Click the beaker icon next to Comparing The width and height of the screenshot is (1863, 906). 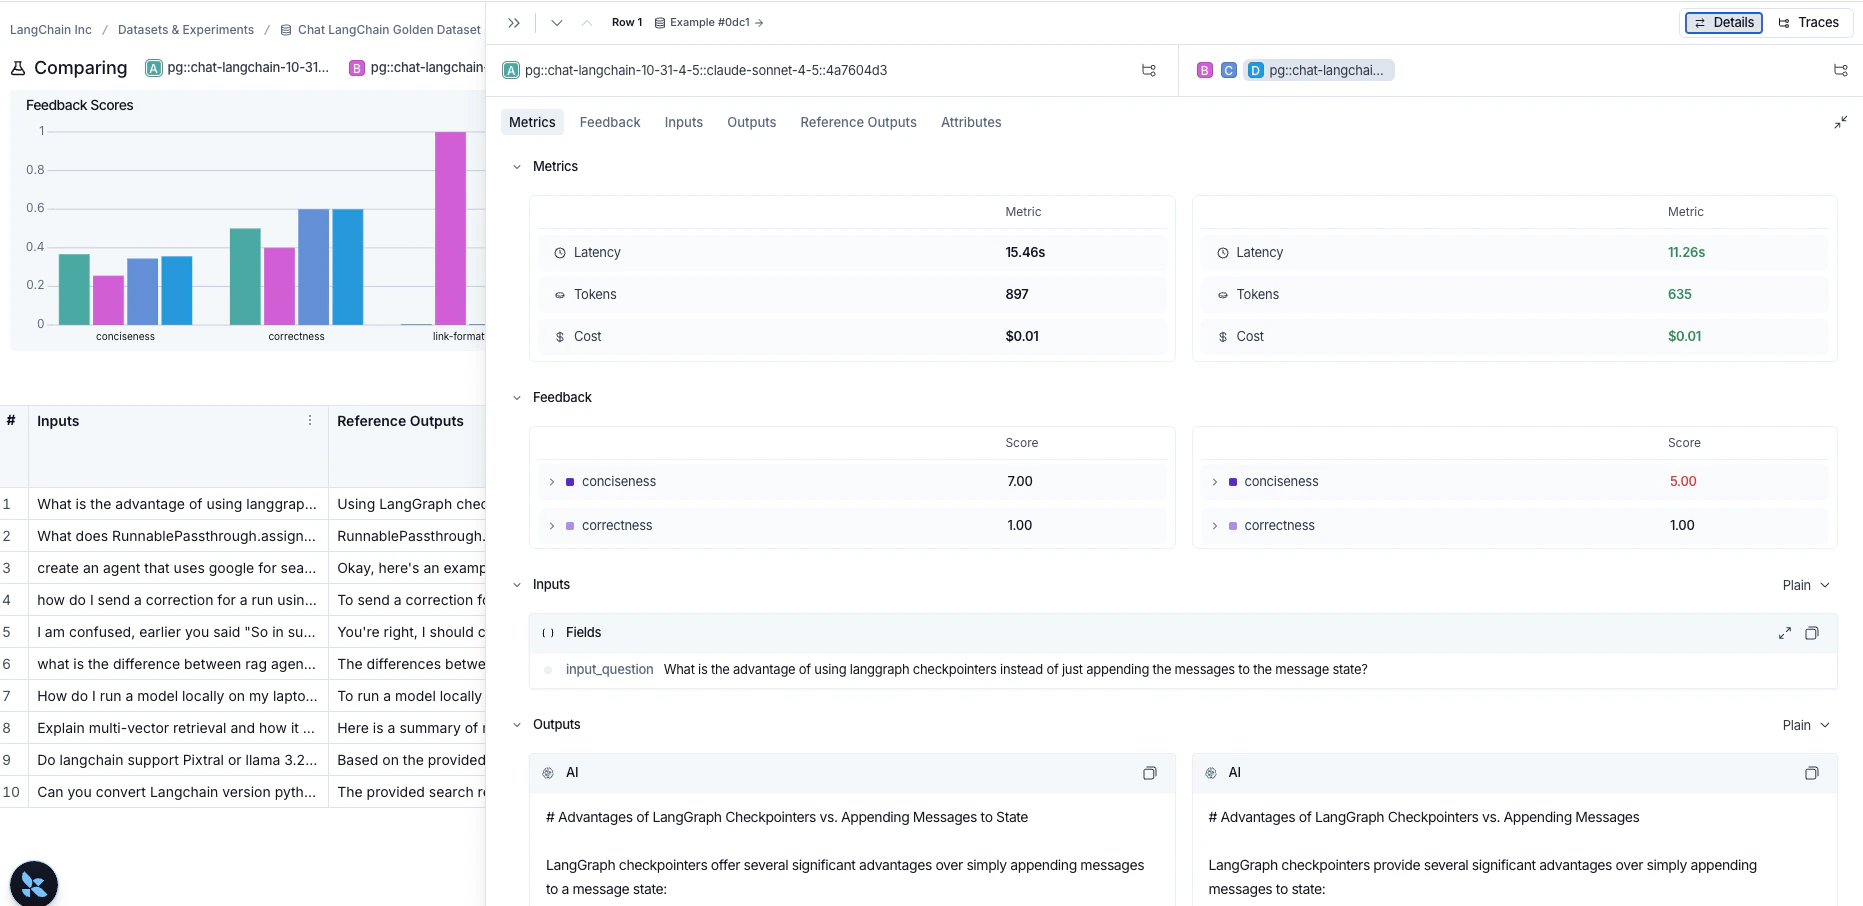pos(17,67)
